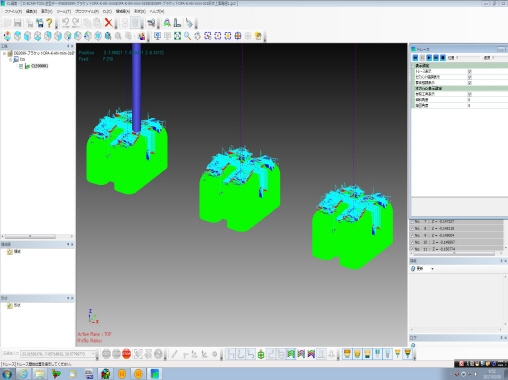508x380 pixels.
Task: Click the diagonal line draw icon in bottom toolbar
Action: 174,354
